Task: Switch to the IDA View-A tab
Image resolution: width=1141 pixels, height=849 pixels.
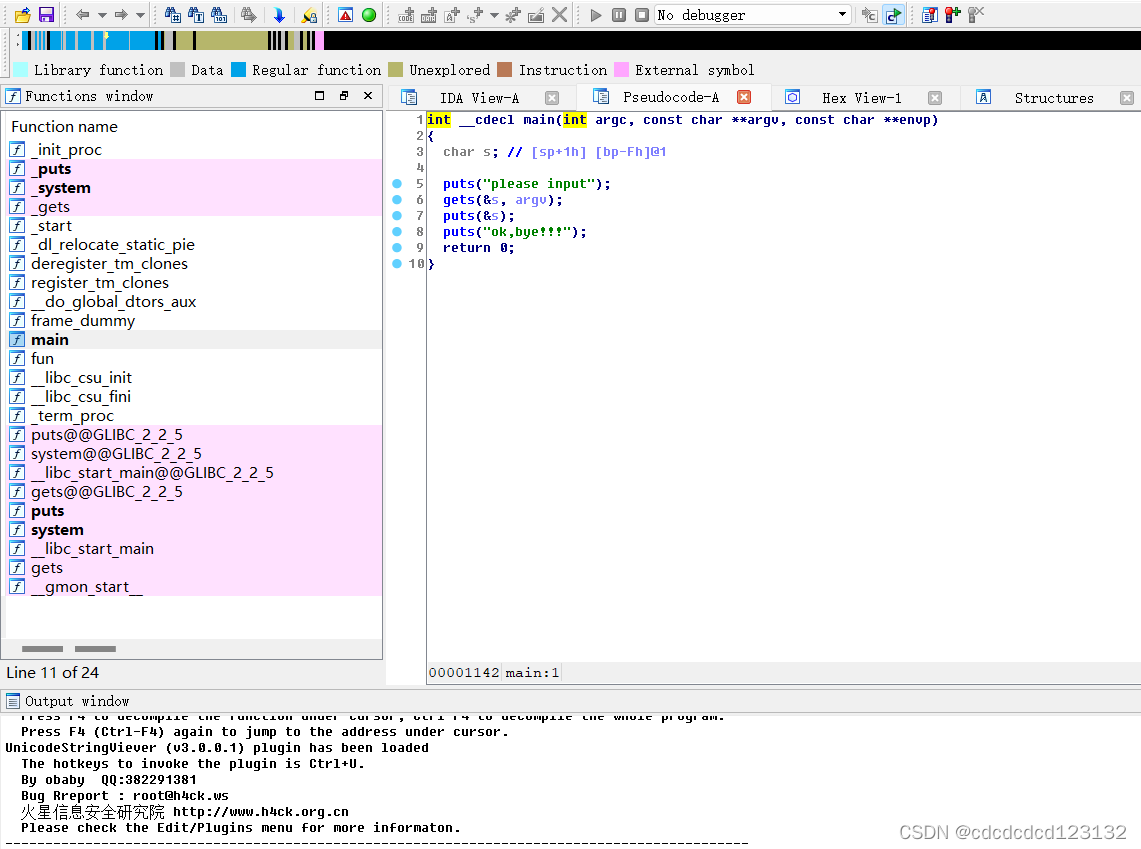Action: tap(480, 97)
